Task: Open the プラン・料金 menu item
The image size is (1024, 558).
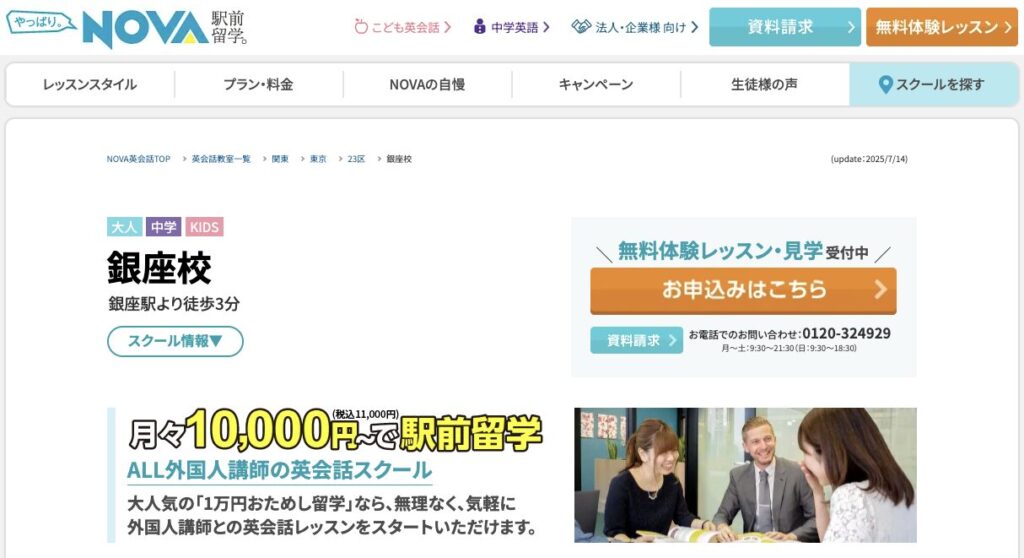Action: tap(259, 84)
